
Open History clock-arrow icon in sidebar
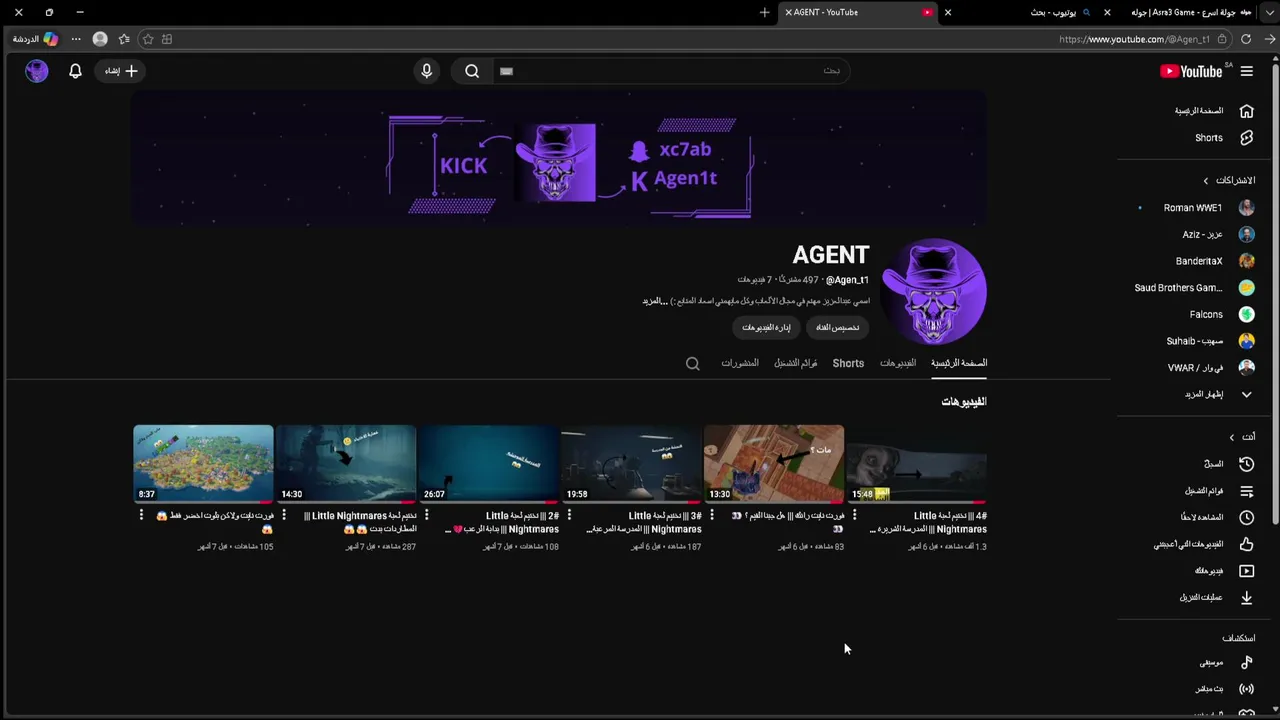1246,464
